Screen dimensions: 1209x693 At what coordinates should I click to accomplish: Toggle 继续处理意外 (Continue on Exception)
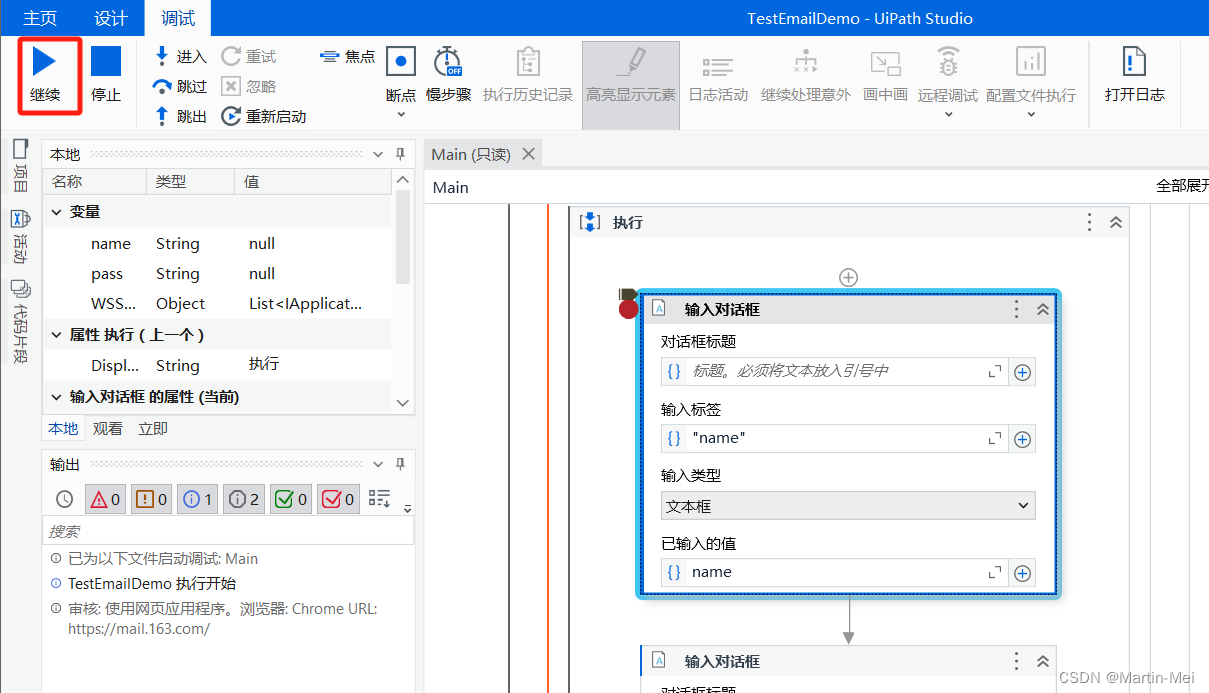tap(805, 75)
